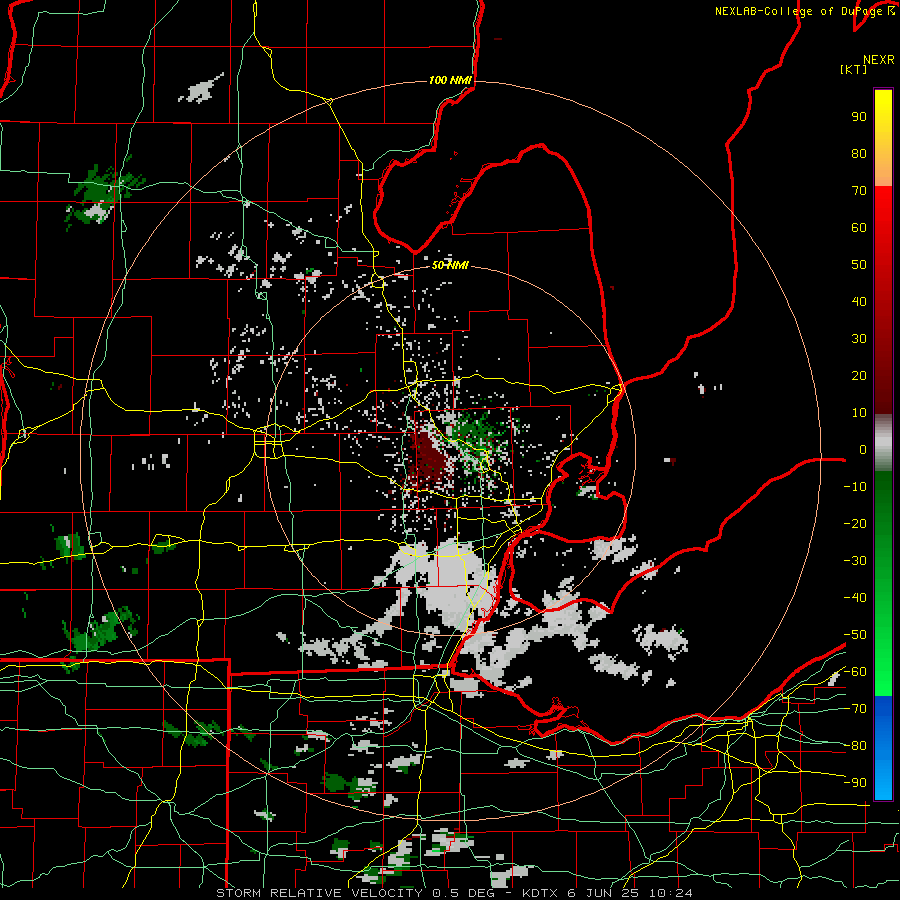Image resolution: width=900 pixels, height=900 pixels.
Task: Click the -10 scale value
Action: [855, 487]
